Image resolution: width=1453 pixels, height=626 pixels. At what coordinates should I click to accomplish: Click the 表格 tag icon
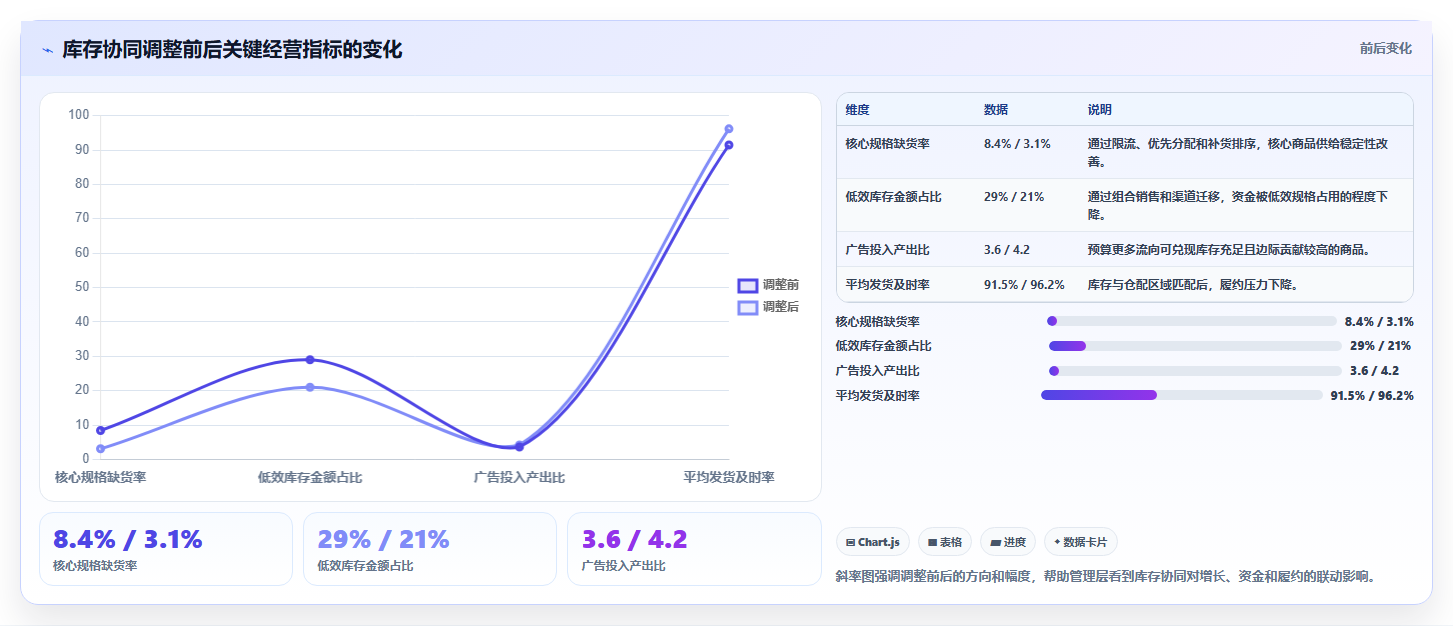point(932,542)
